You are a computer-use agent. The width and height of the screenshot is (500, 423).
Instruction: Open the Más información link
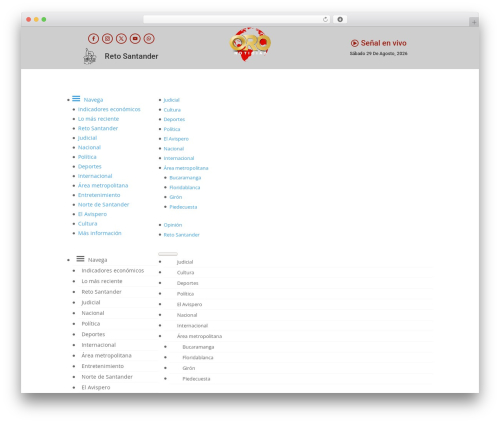pyautogui.click(x=100, y=233)
